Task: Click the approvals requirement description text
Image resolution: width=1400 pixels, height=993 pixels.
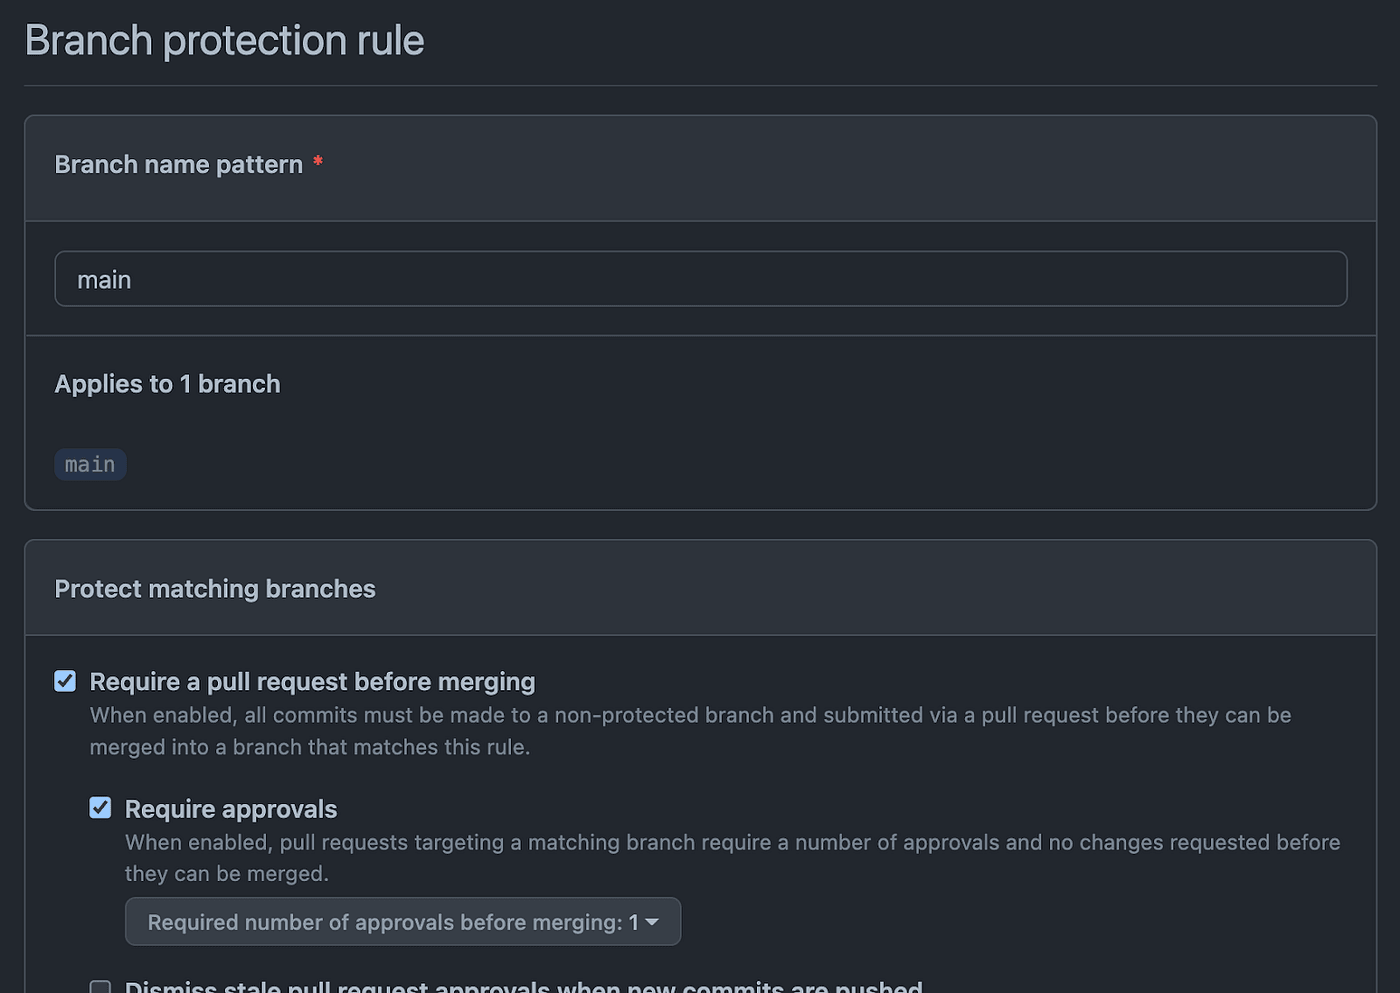Action: tap(732, 857)
